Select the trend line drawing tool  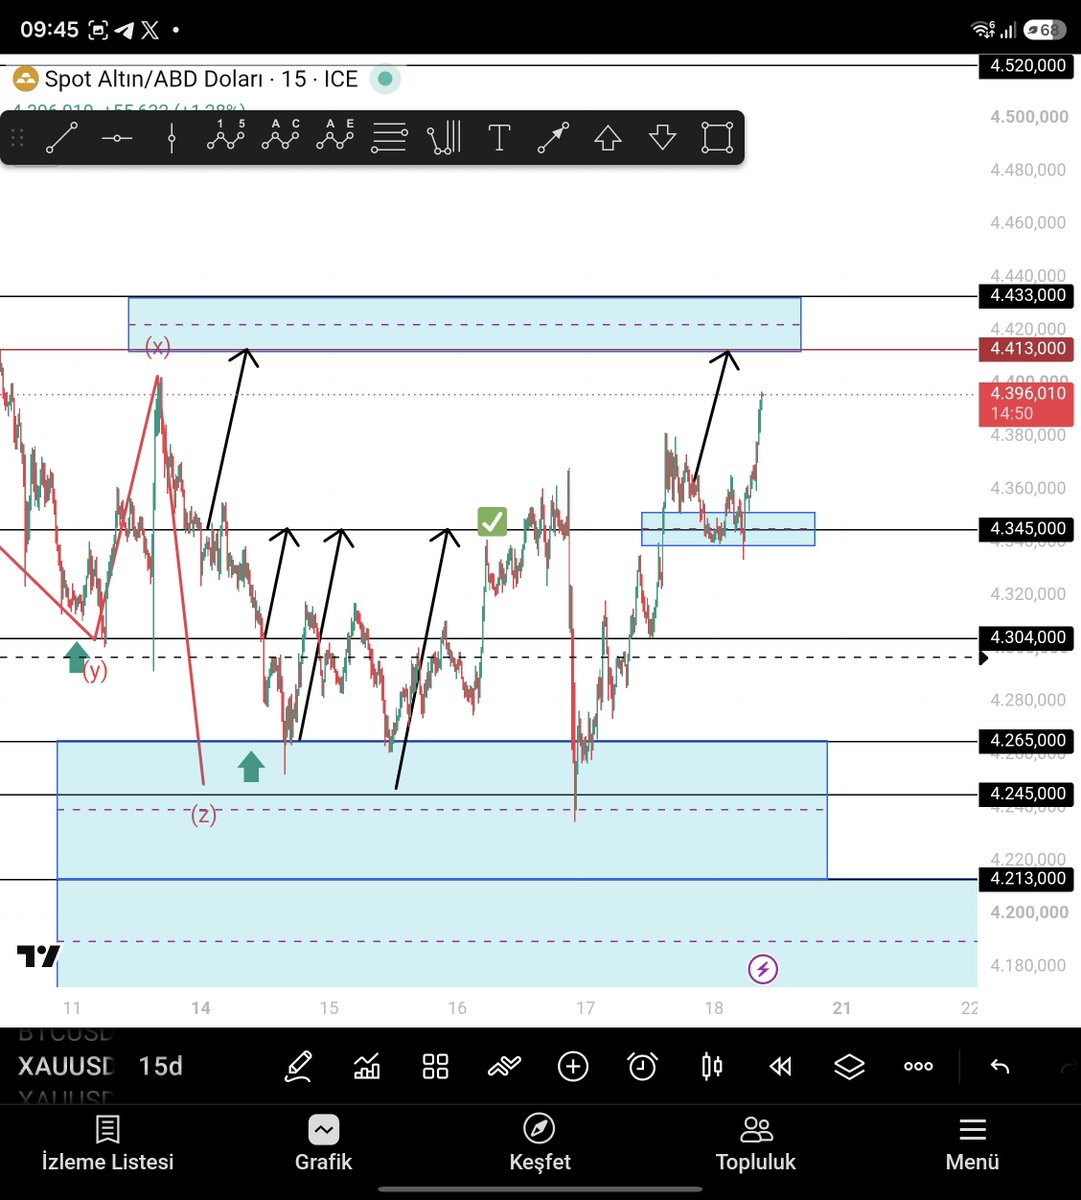62,137
